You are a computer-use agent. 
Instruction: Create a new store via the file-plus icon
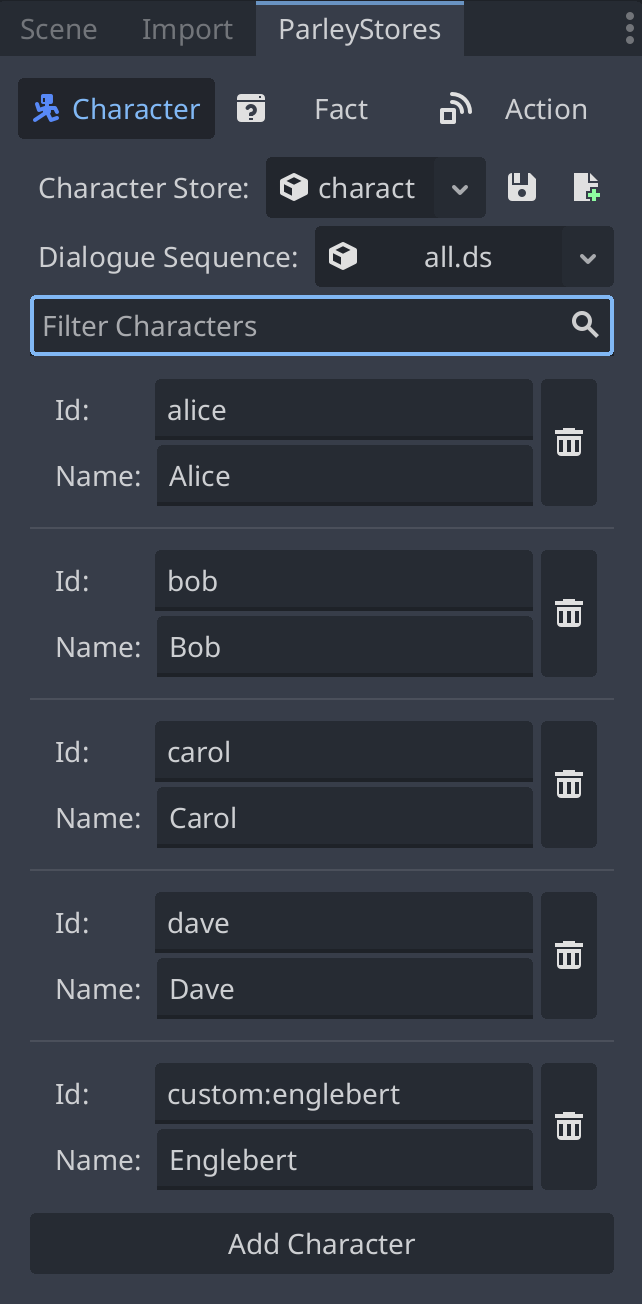(x=586, y=188)
